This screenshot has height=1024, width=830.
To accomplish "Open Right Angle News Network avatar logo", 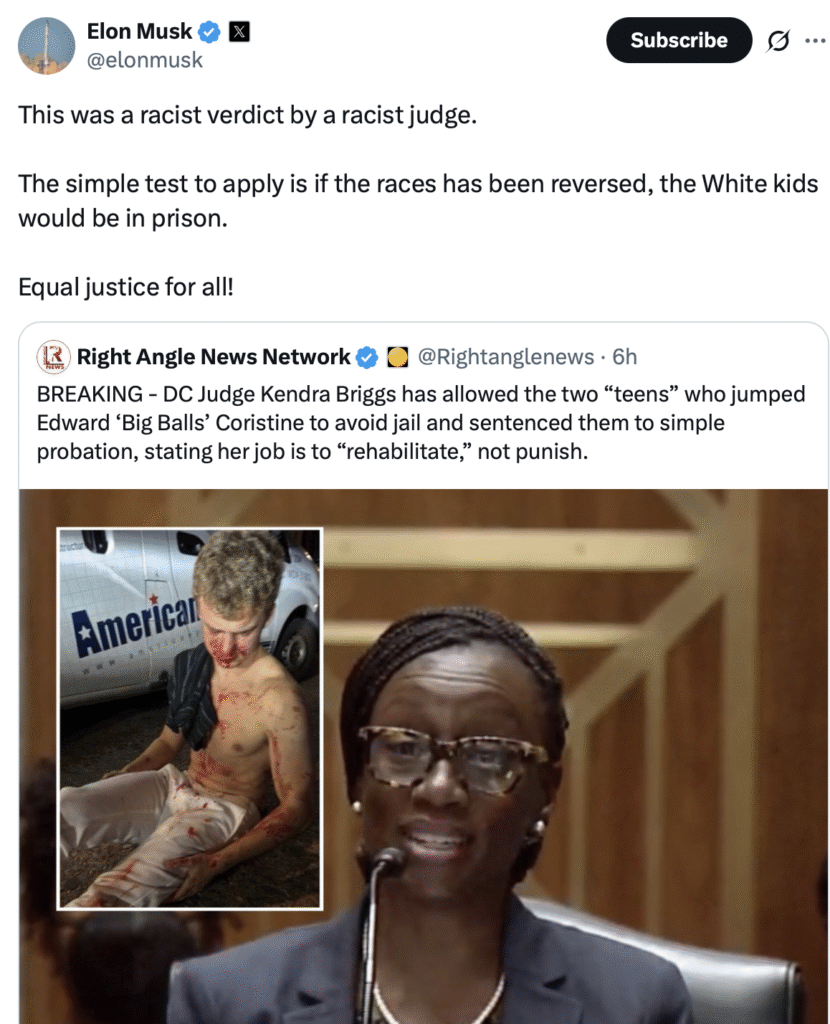I will click(x=53, y=357).
